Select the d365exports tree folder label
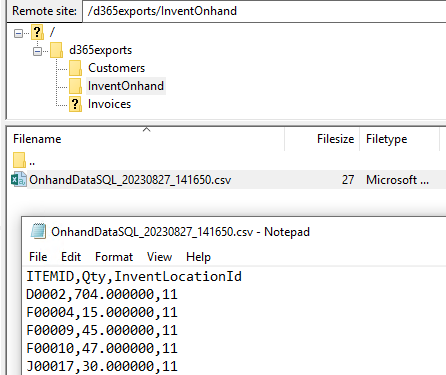The width and height of the screenshot is (446, 375). tap(100, 50)
